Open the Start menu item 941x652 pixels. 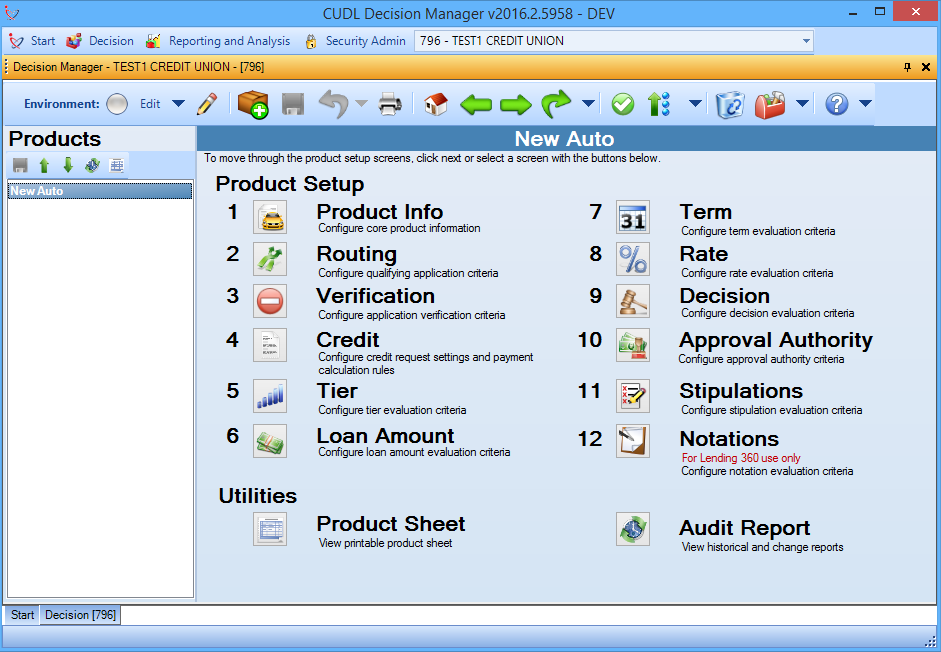32,41
